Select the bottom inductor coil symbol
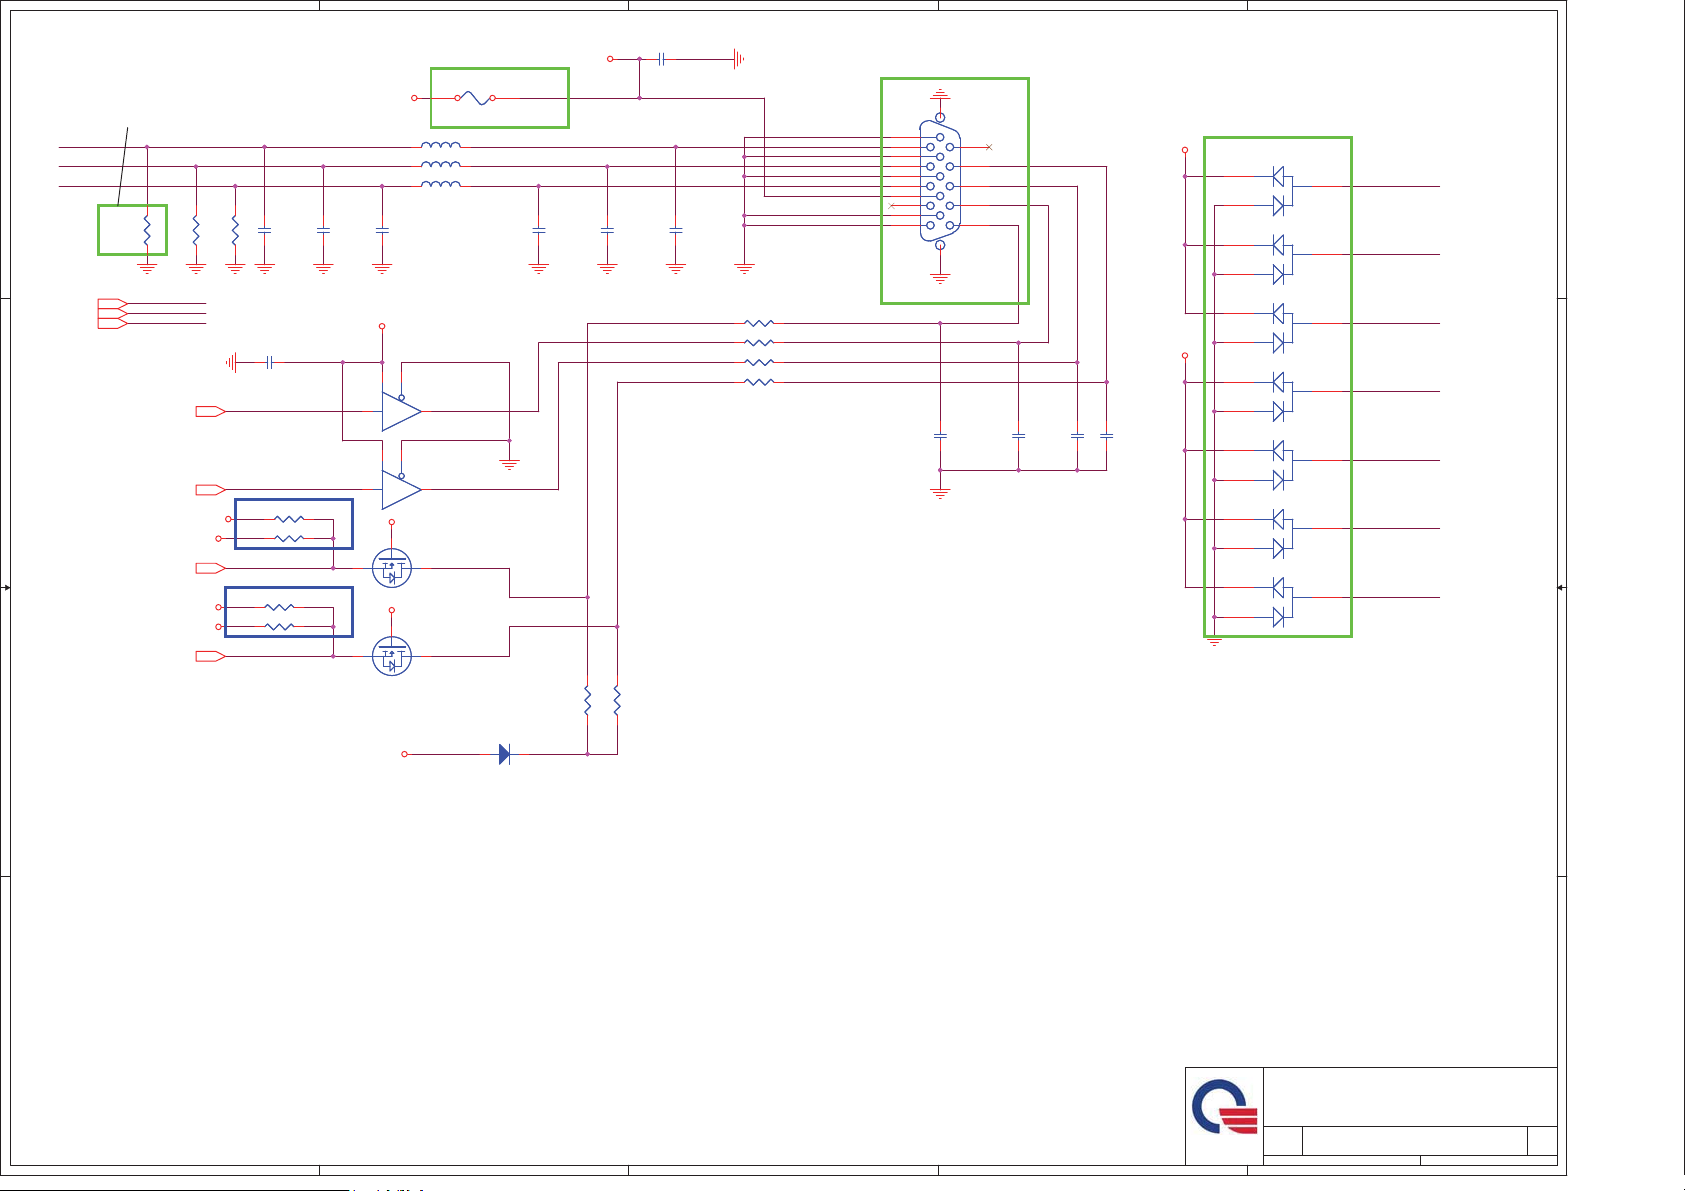This screenshot has width=1685, height=1191. coord(441,184)
